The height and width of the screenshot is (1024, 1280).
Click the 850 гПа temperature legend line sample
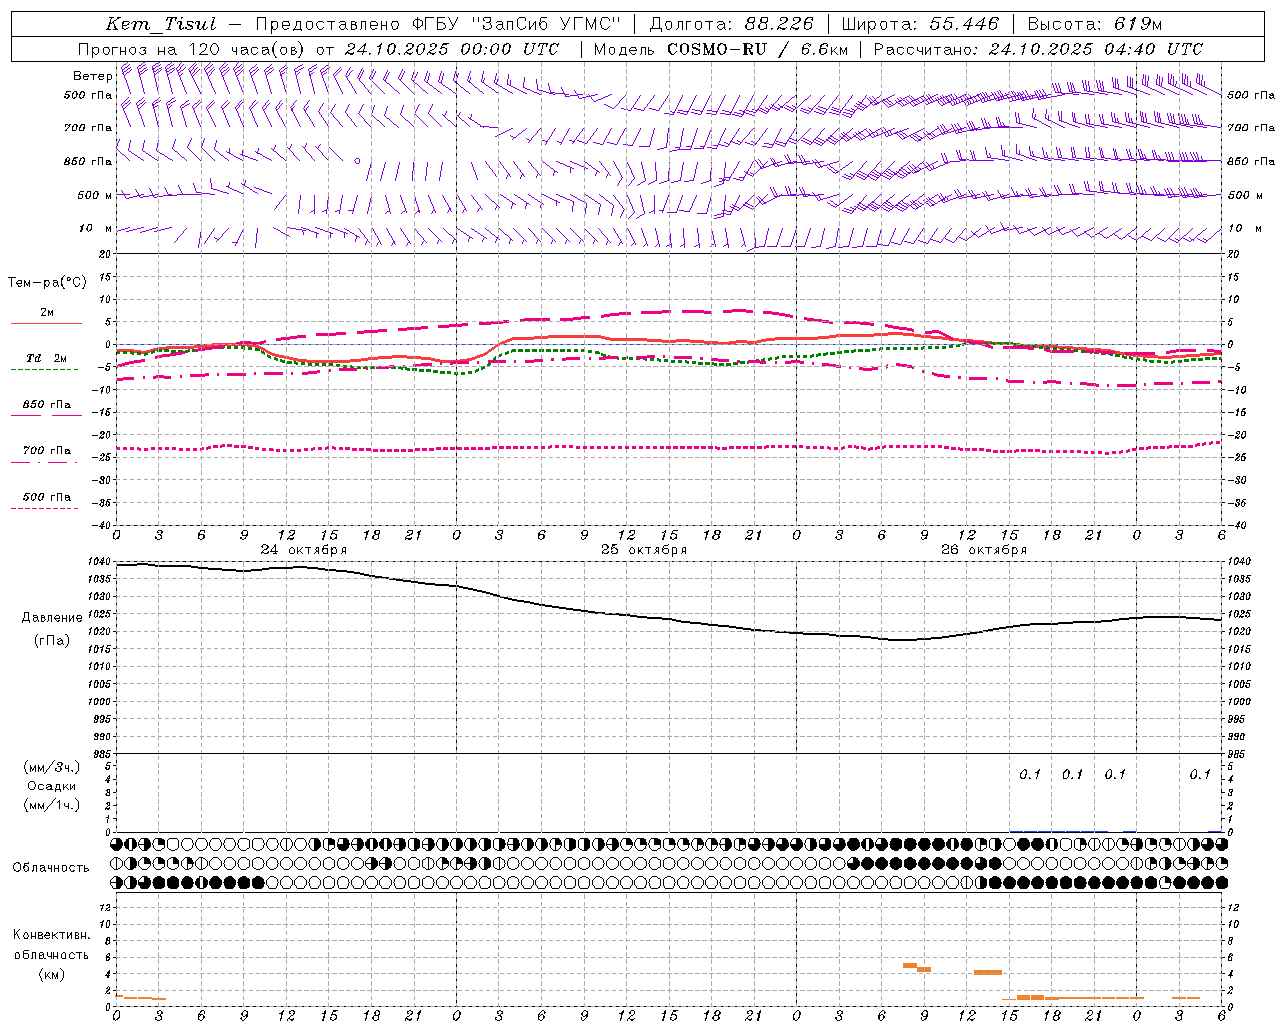pyautogui.click(x=46, y=415)
